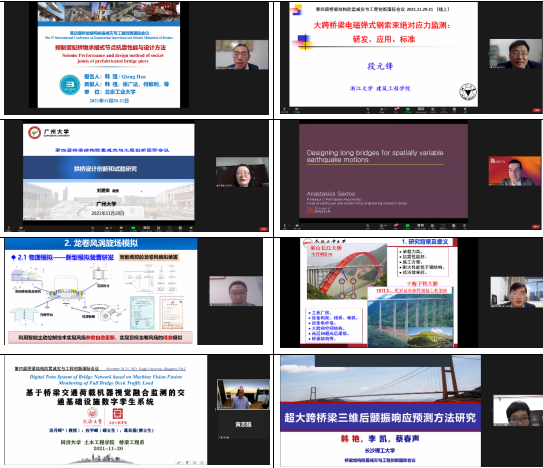
Task: Click Tongji University digital twin title slide
Action: click(x=106, y=410)
